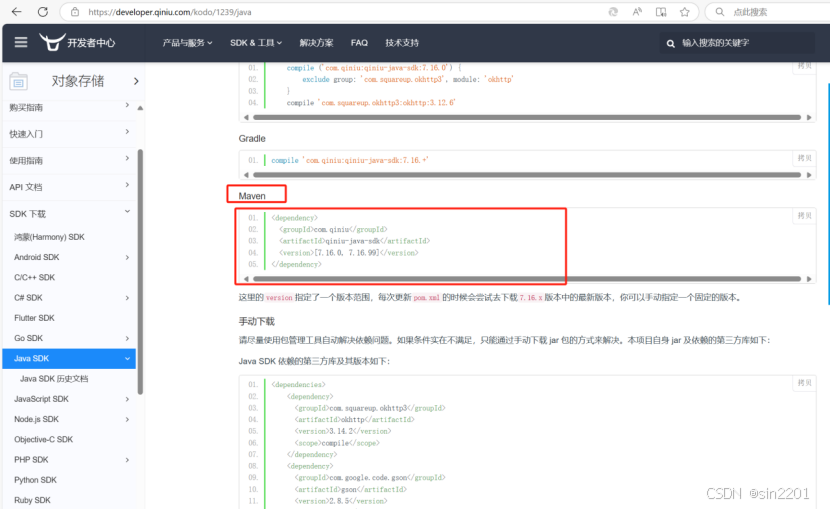Open Python SDK page
Image resolution: width=831 pixels, height=509 pixels.
[36, 480]
